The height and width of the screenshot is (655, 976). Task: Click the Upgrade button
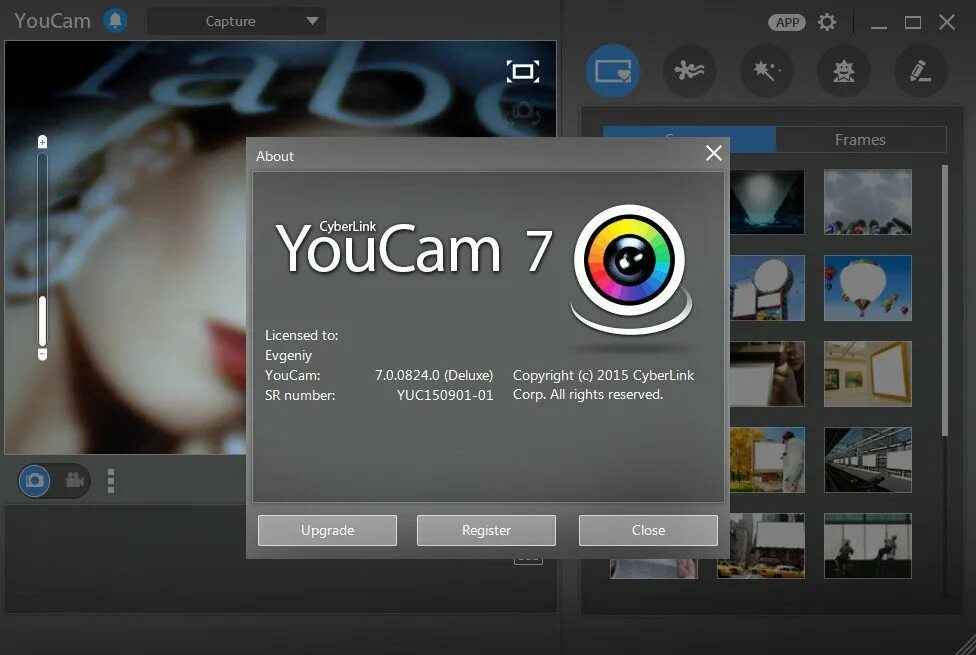point(327,530)
